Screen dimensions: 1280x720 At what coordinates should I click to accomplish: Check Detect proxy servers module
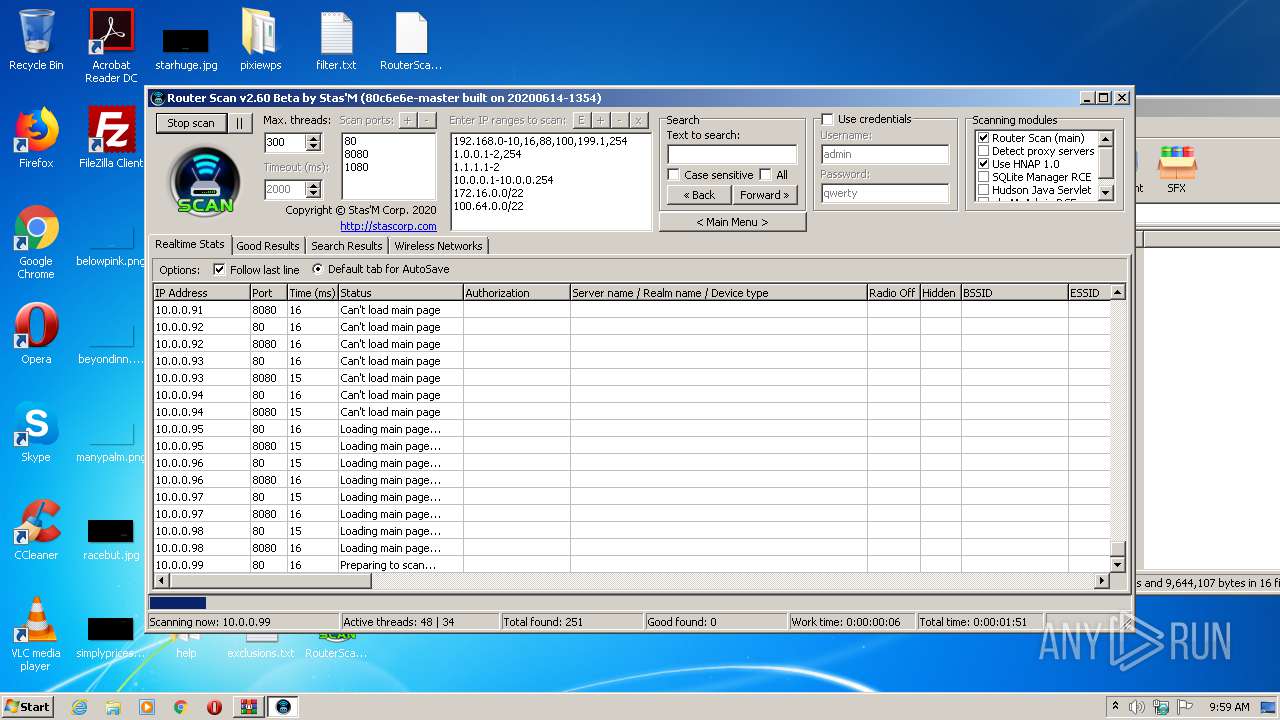point(983,151)
